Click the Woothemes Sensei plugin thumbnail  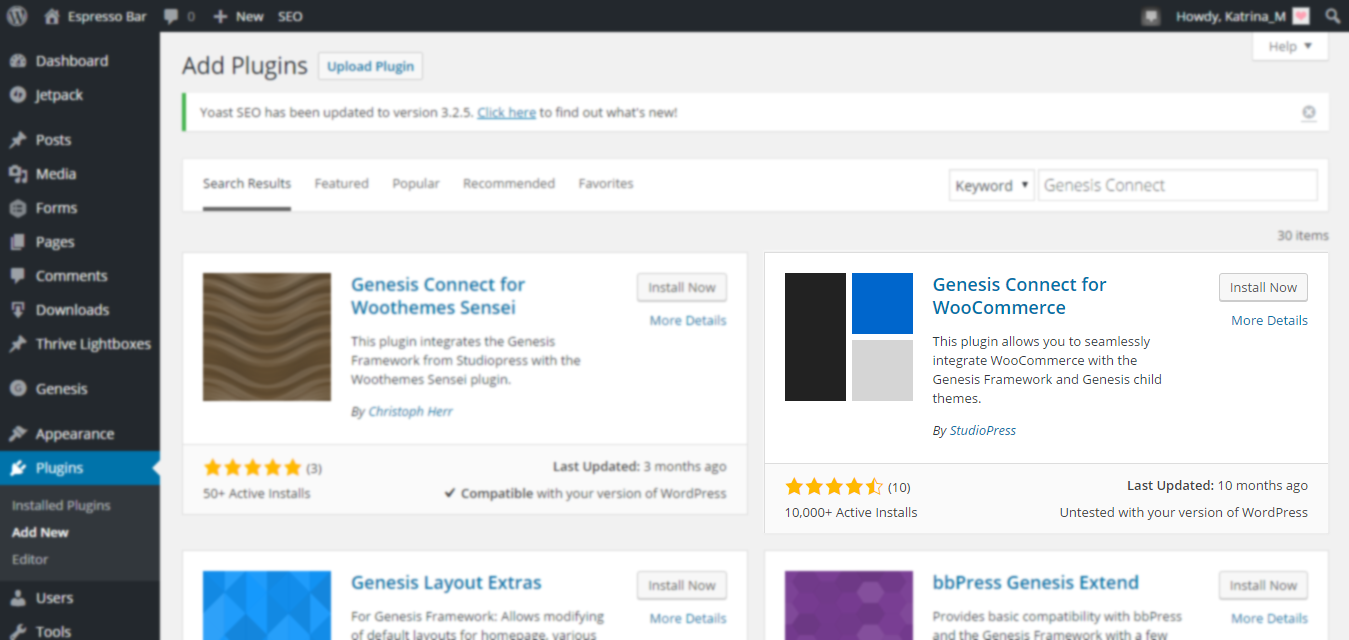click(x=267, y=337)
